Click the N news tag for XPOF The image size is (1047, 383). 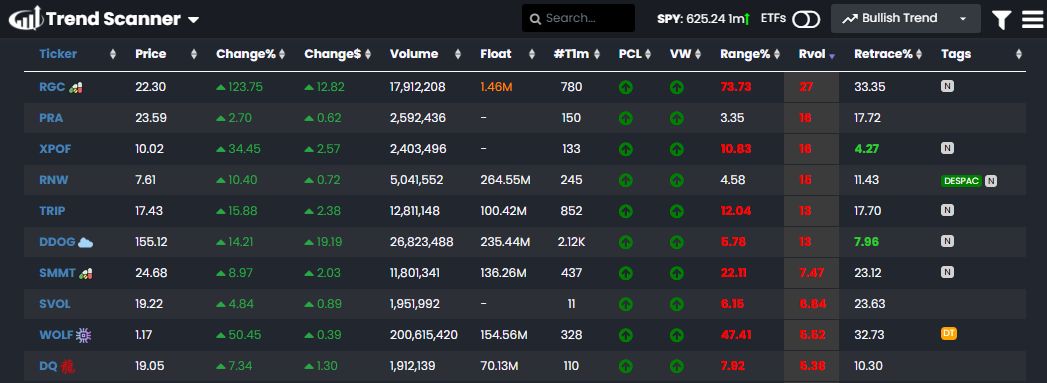[x=947, y=147]
